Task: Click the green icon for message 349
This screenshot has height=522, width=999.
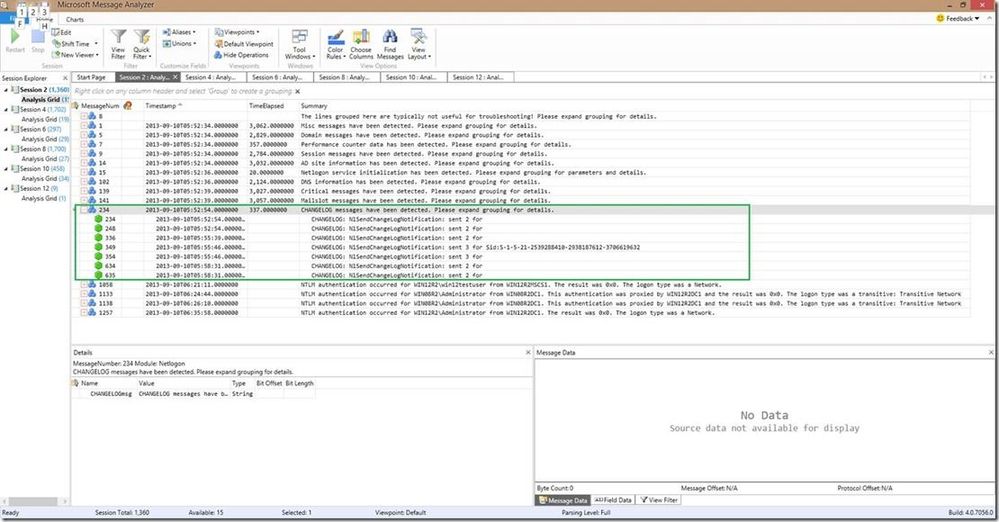Action: click(x=98, y=247)
